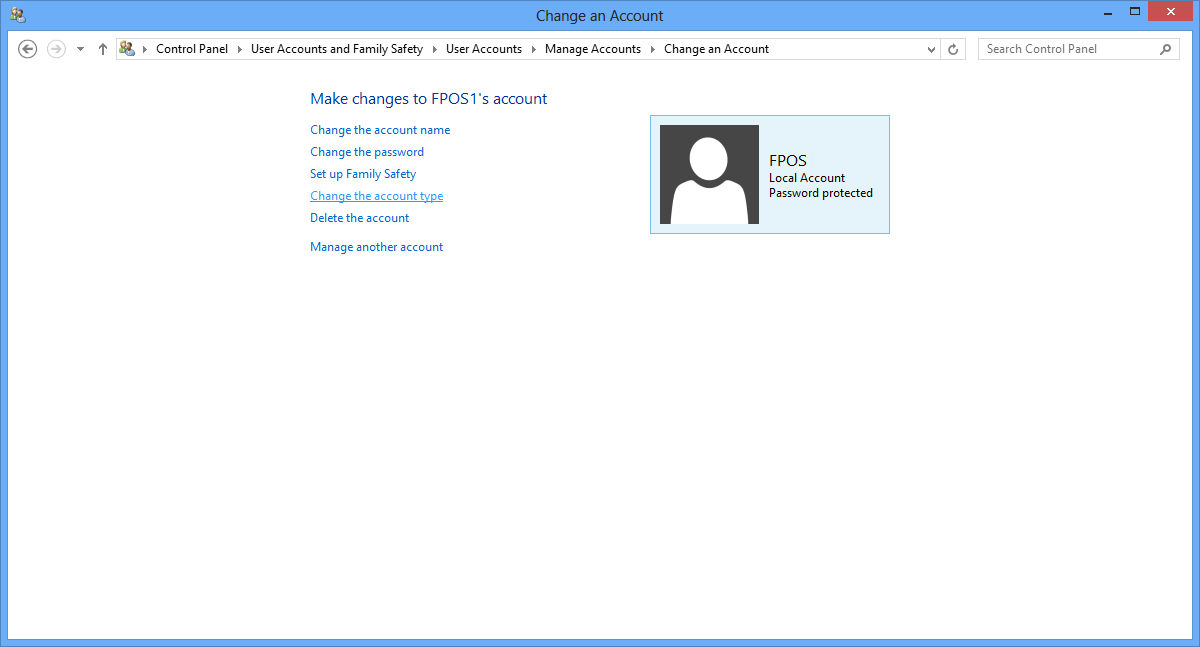
Task: Click the Make changes to FPOS1's account heading
Action: 429,99
